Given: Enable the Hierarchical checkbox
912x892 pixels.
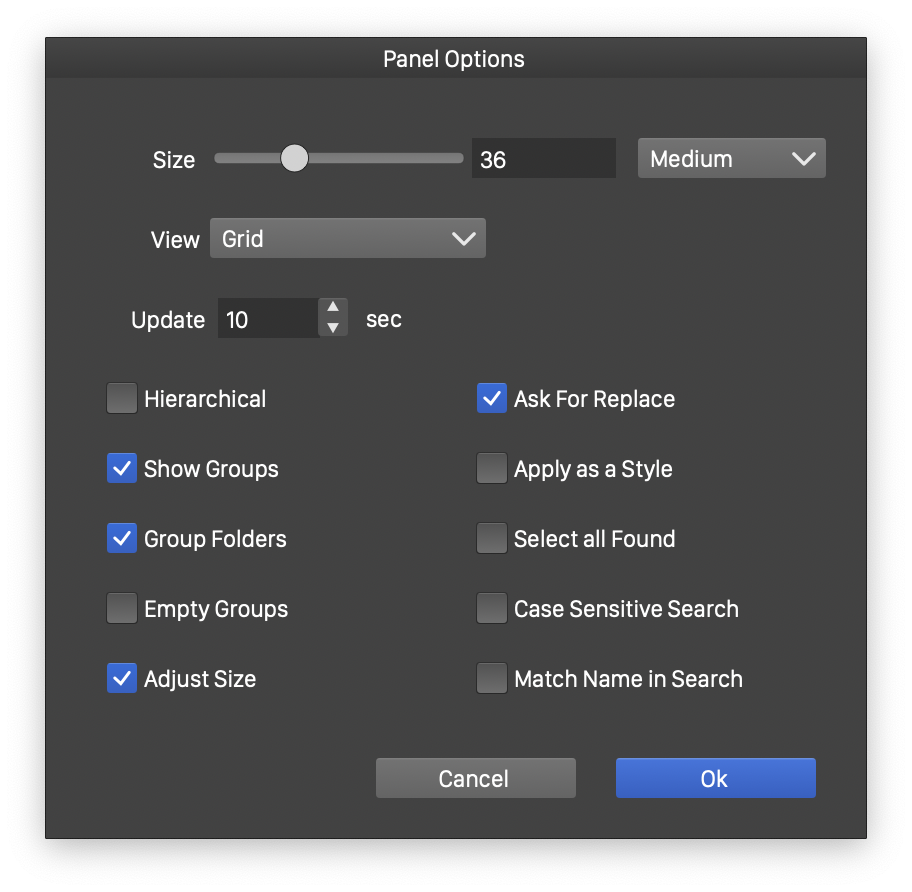Looking at the screenshot, I should tap(122, 399).
